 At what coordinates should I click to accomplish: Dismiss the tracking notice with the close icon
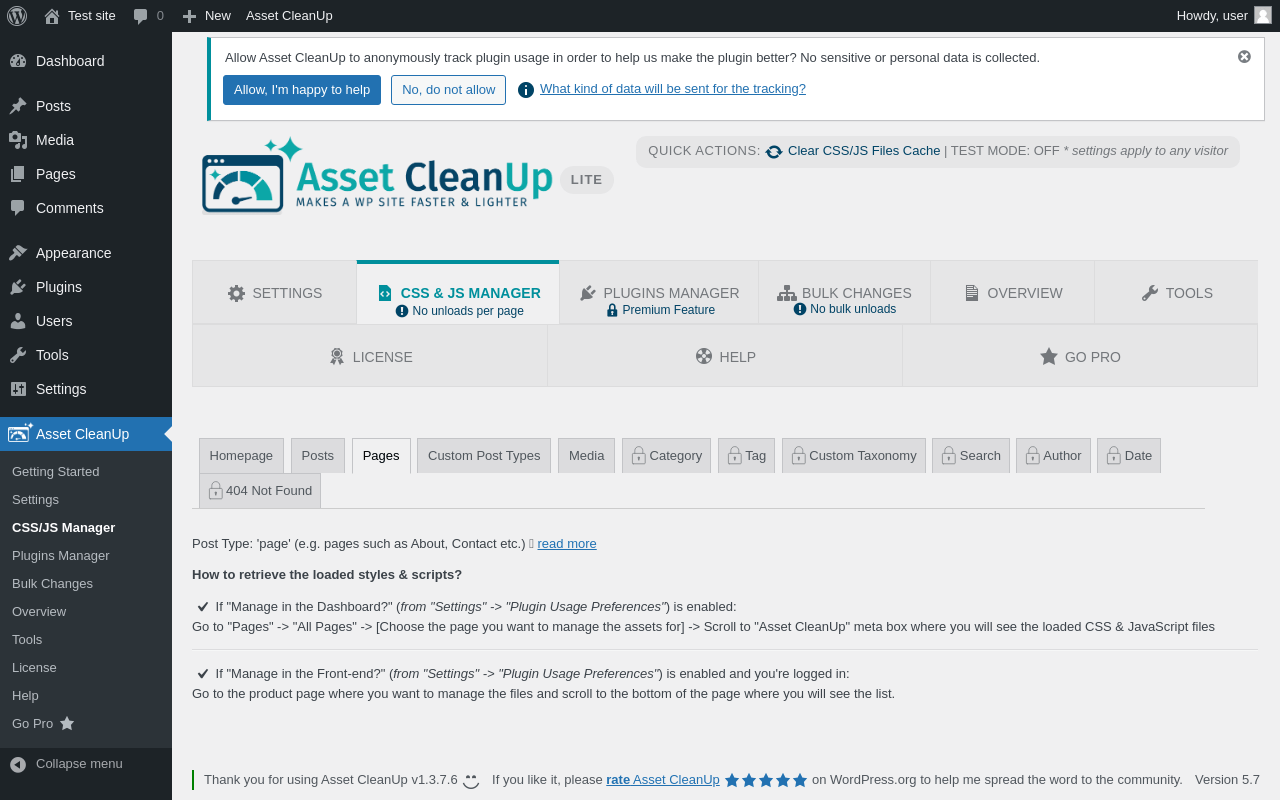[1244, 57]
